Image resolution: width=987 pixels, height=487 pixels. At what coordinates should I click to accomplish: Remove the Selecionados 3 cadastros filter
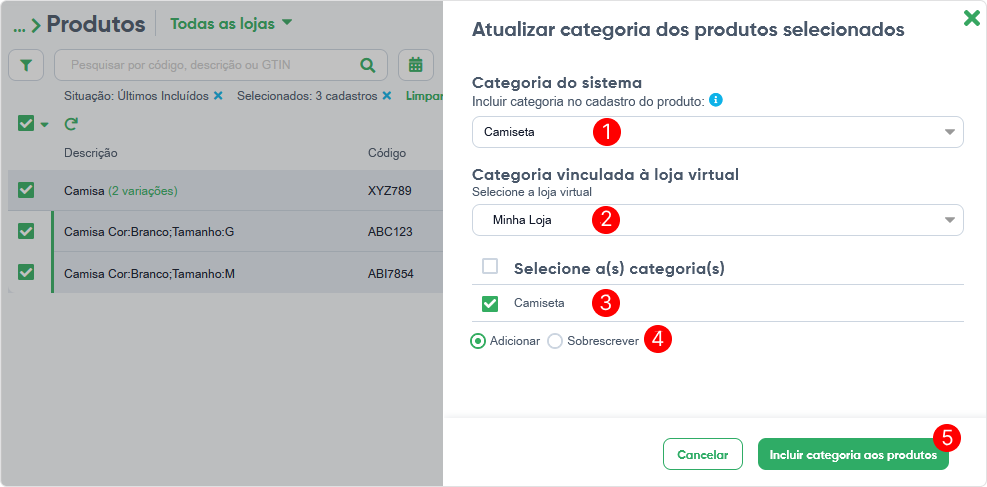point(386,96)
